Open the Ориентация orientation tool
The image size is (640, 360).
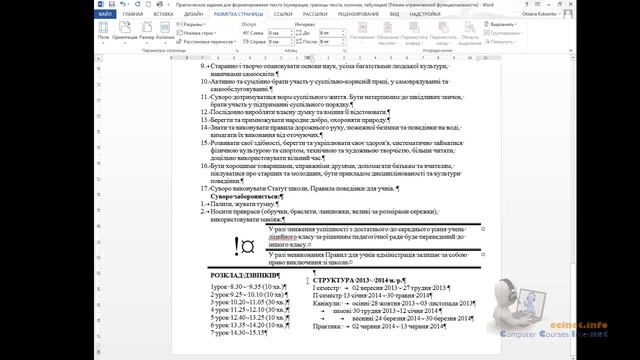[x=124, y=33]
